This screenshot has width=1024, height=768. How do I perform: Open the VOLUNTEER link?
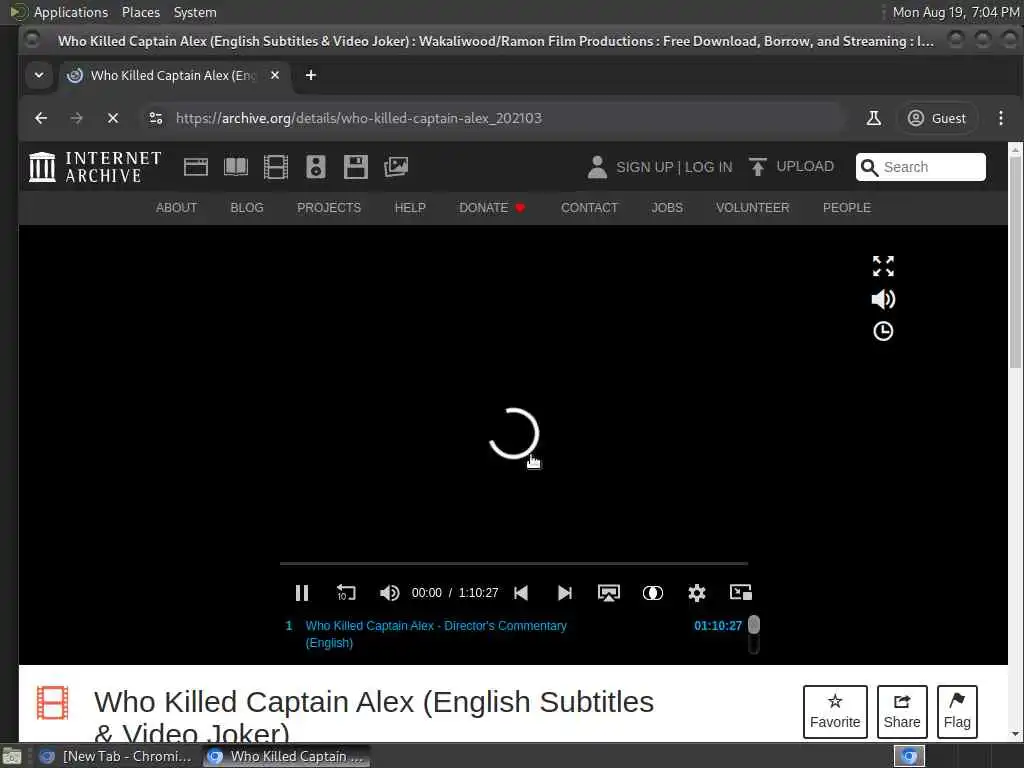(752, 208)
